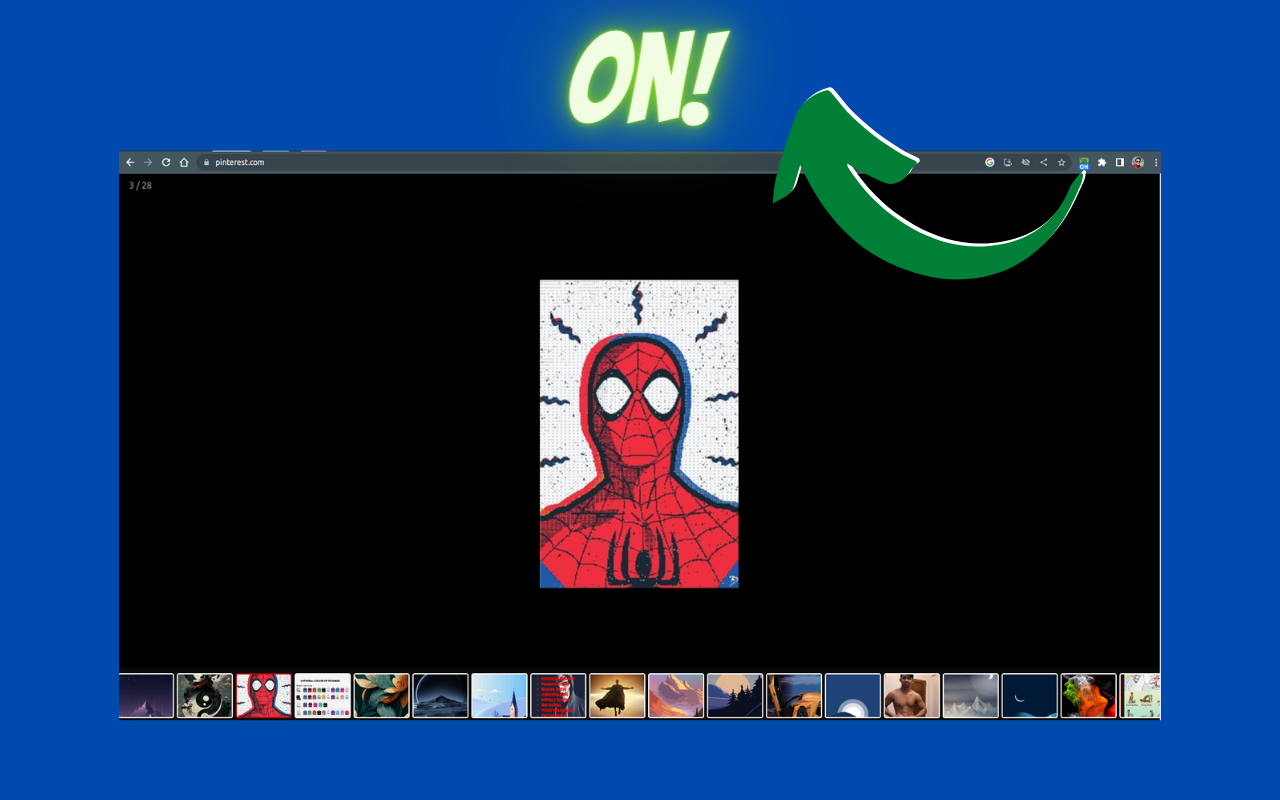View site info via the padlock icon
The width and height of the screenshot is (1280, 800).
point(207,162)
